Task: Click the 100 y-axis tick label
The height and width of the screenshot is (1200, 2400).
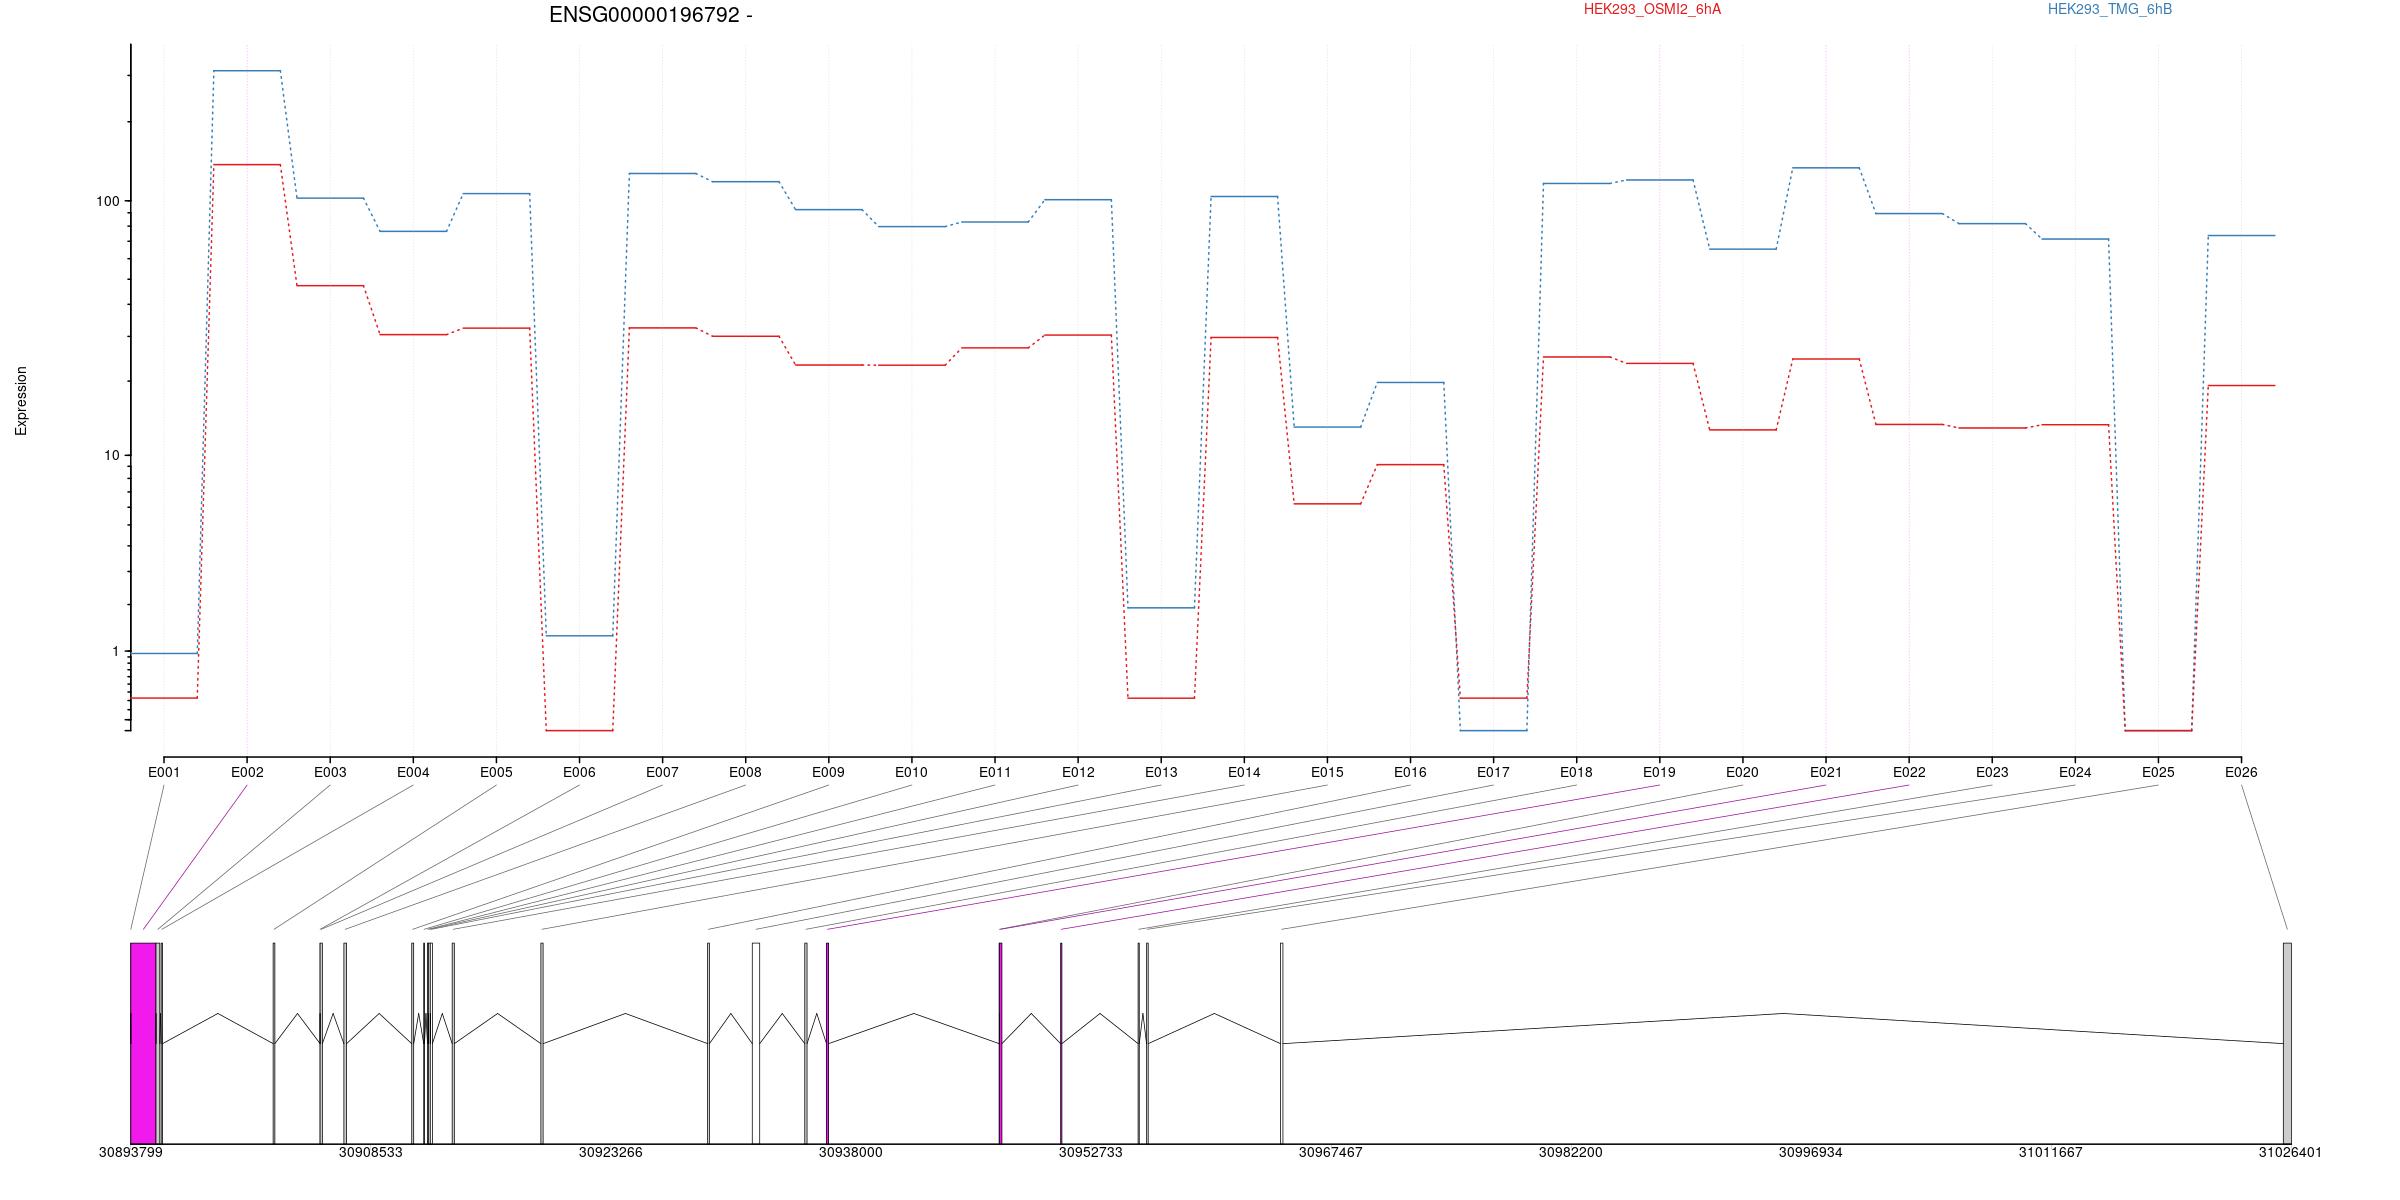Action: click(107, 201)
